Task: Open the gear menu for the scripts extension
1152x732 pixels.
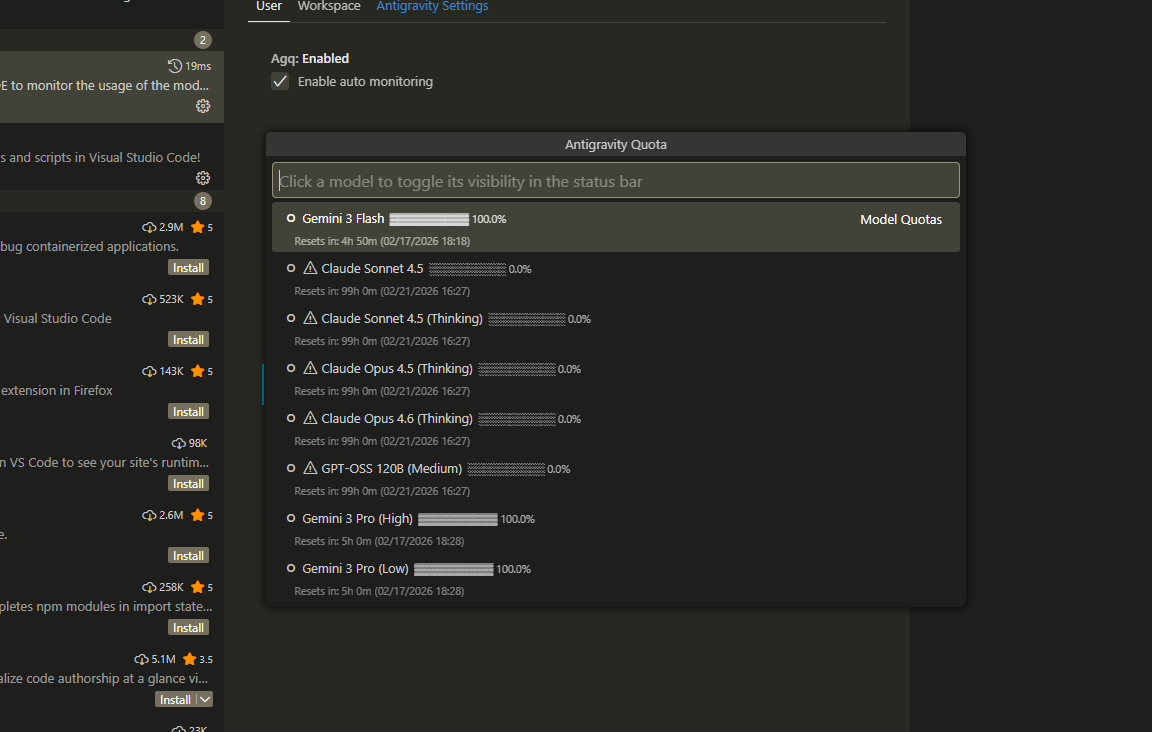Action: [203, 178]
